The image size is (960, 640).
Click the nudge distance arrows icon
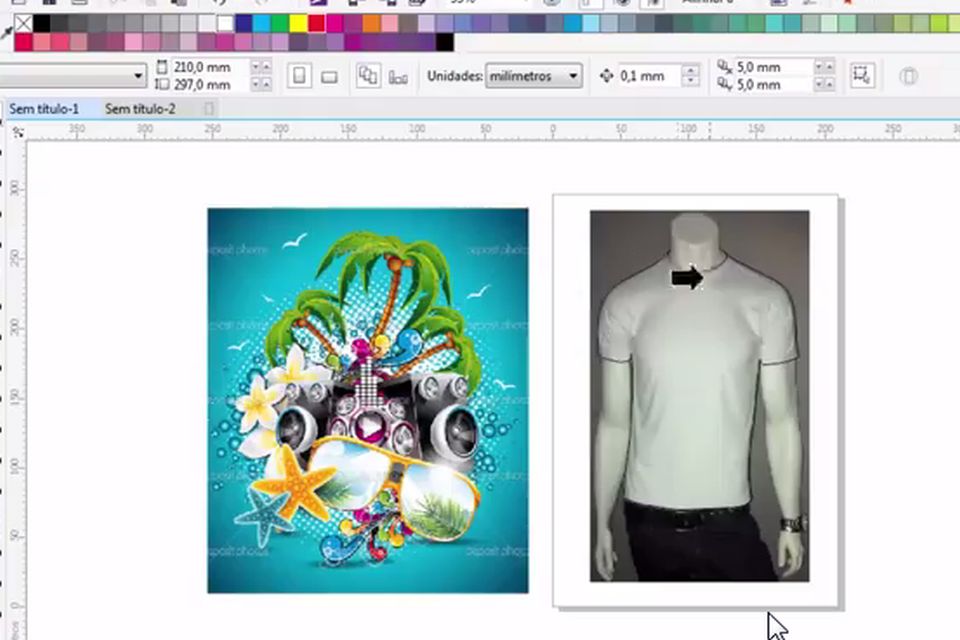point(606,76)
